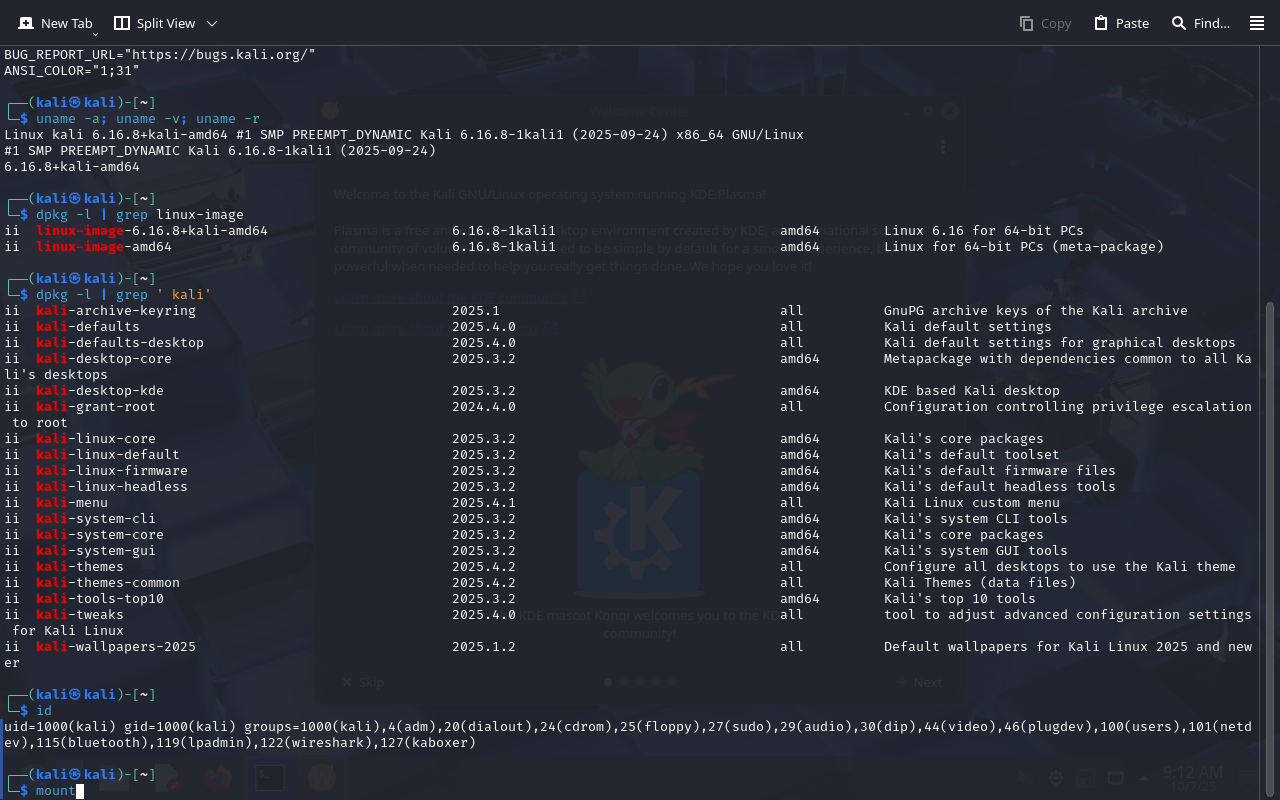Click the New Tab plus icon

point(26,23)
